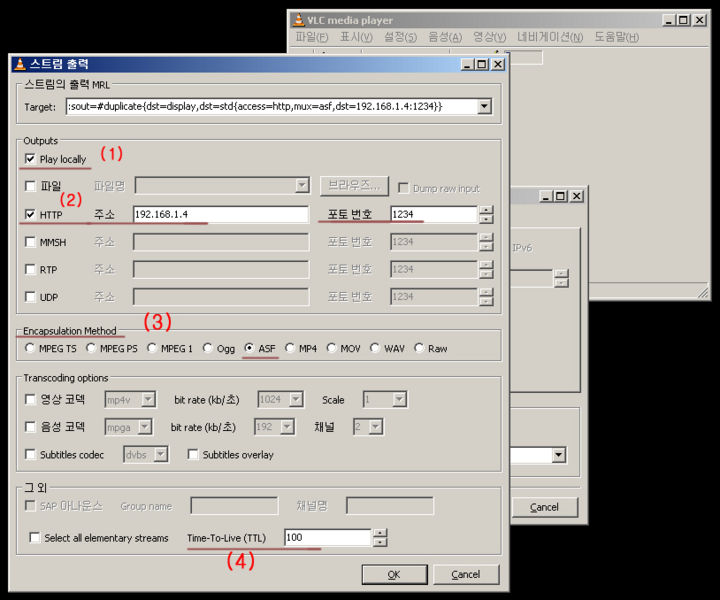Select MOV encapsulation

(x=331, y=348)
